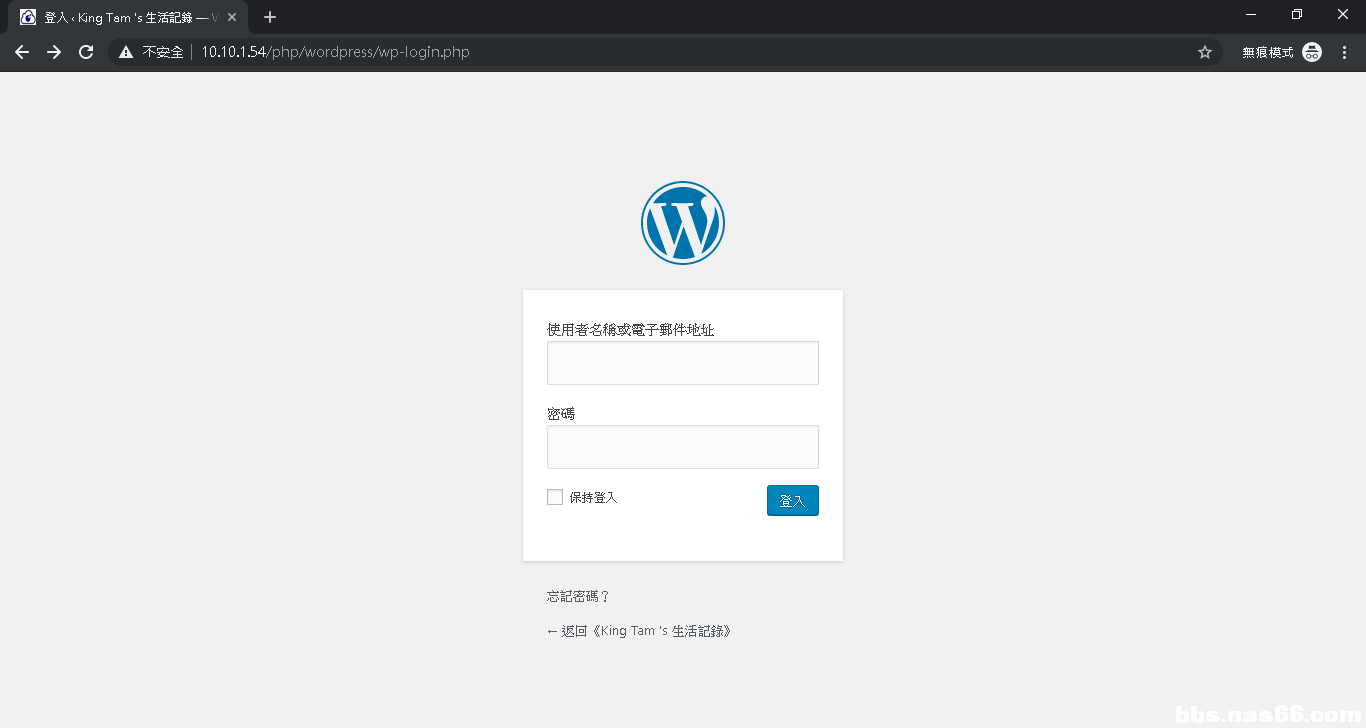
Task: Go back using the browser back arrow
Action: point(22,52)
